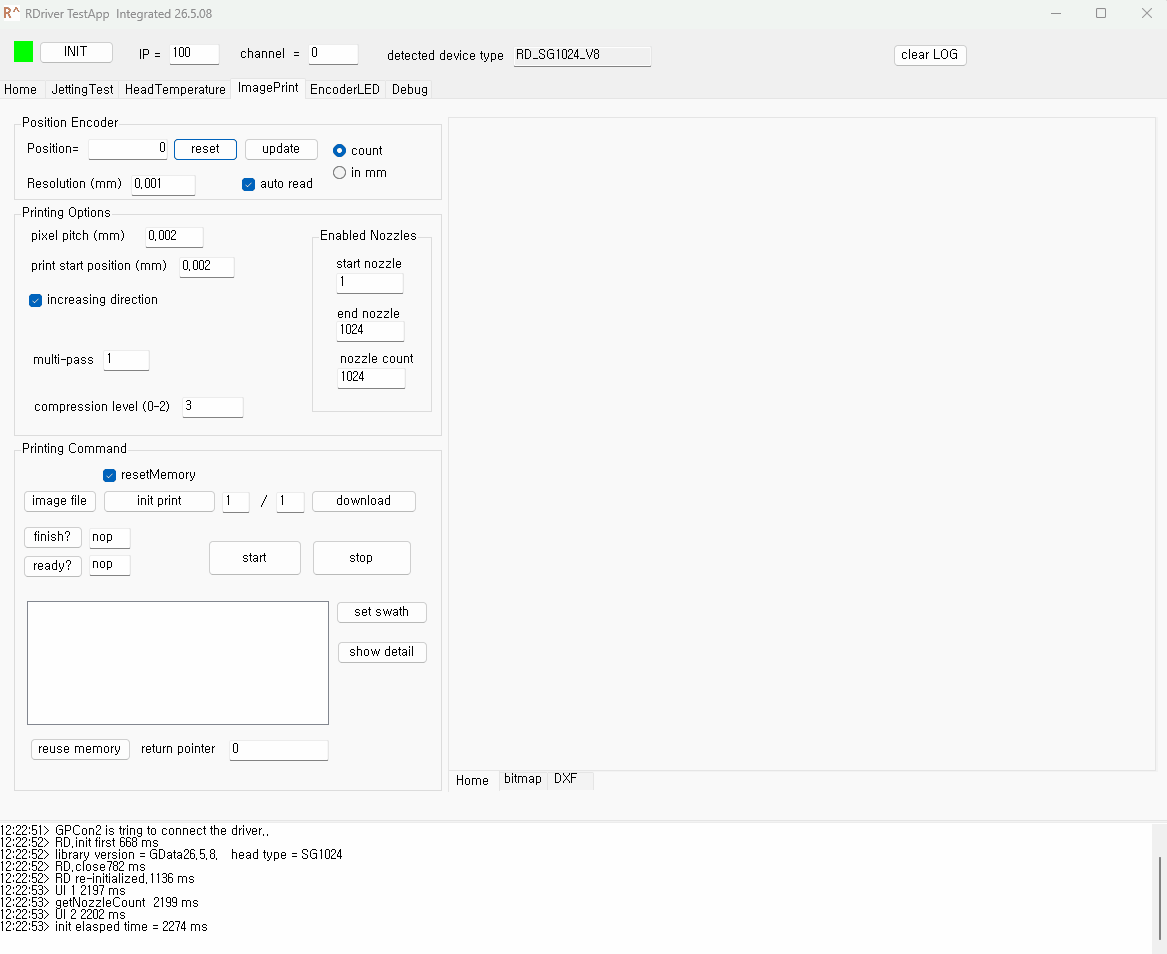Open the EncoderLED tab
This screenshot has width=1167, height=954.
point(345,89)
